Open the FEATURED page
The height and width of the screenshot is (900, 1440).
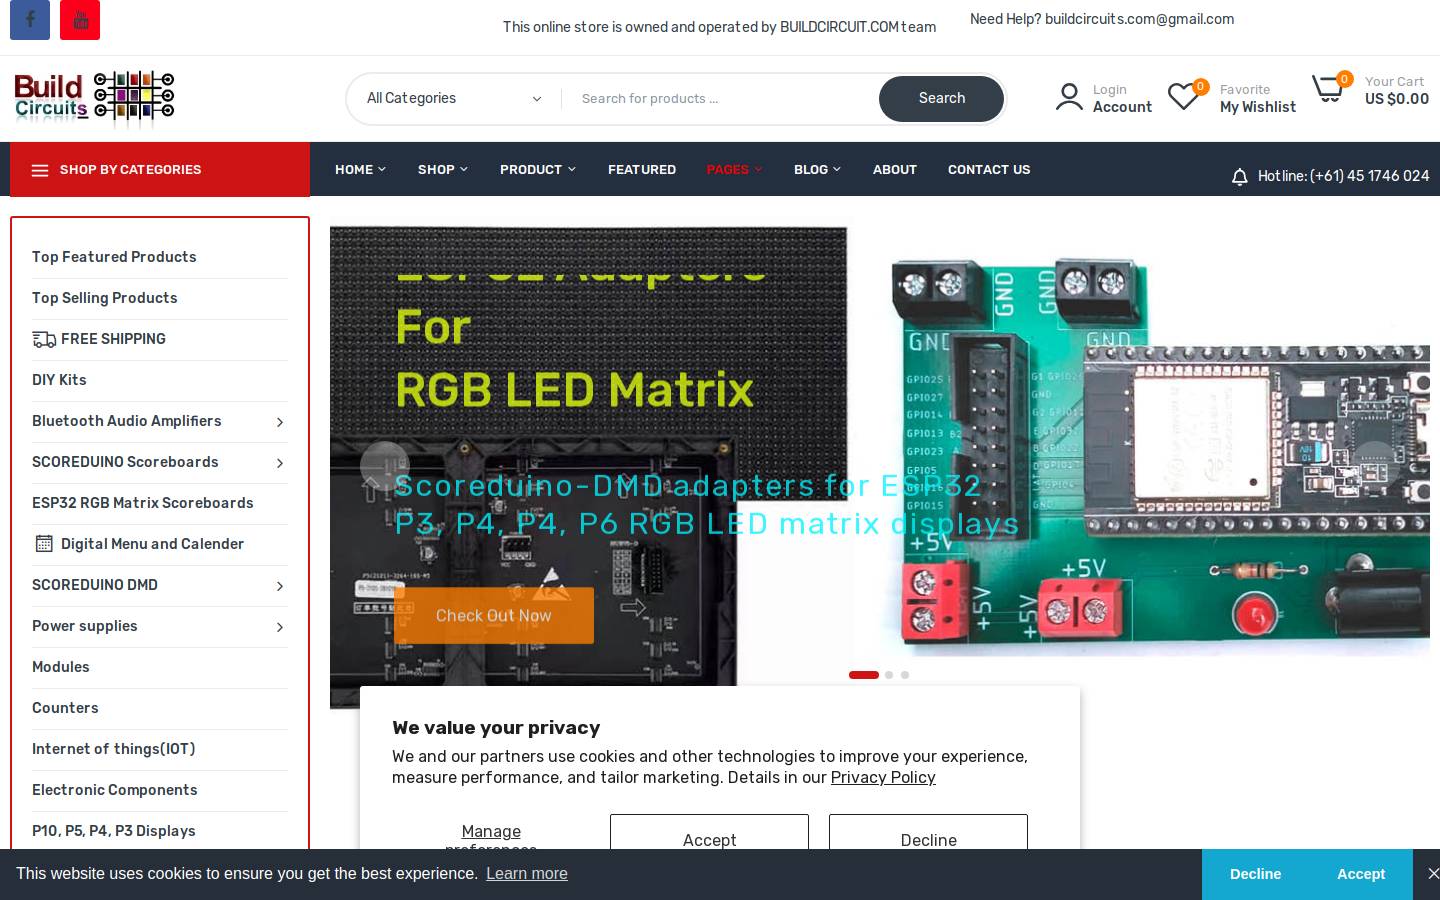coord(642,170)
